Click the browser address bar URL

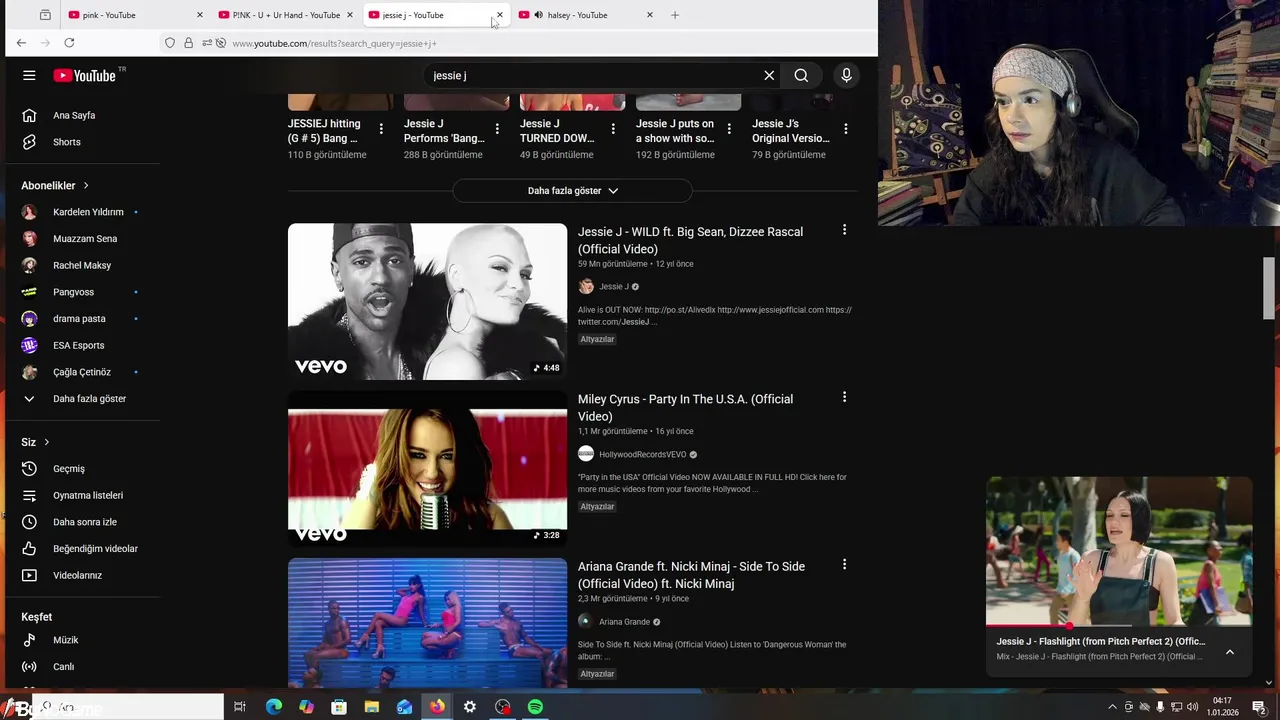tap(334, 43)
